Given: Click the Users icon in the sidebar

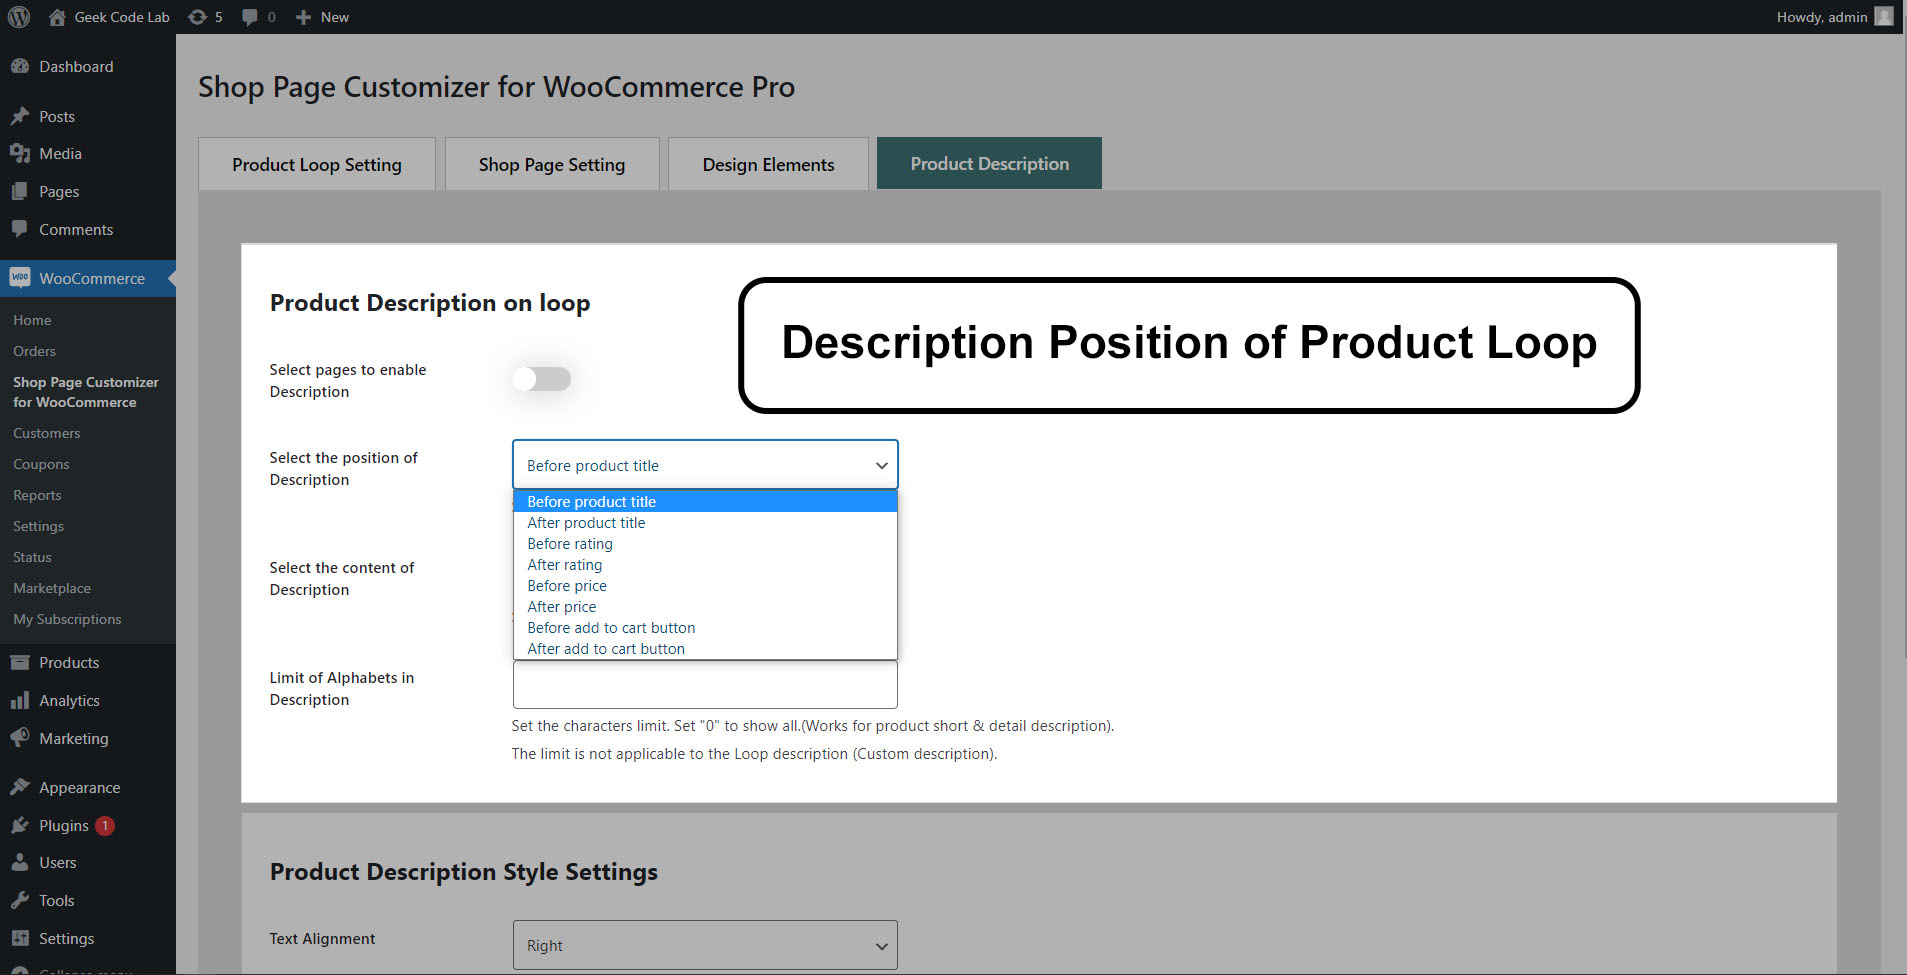Looking at the screenshot, I should [20, 862].
